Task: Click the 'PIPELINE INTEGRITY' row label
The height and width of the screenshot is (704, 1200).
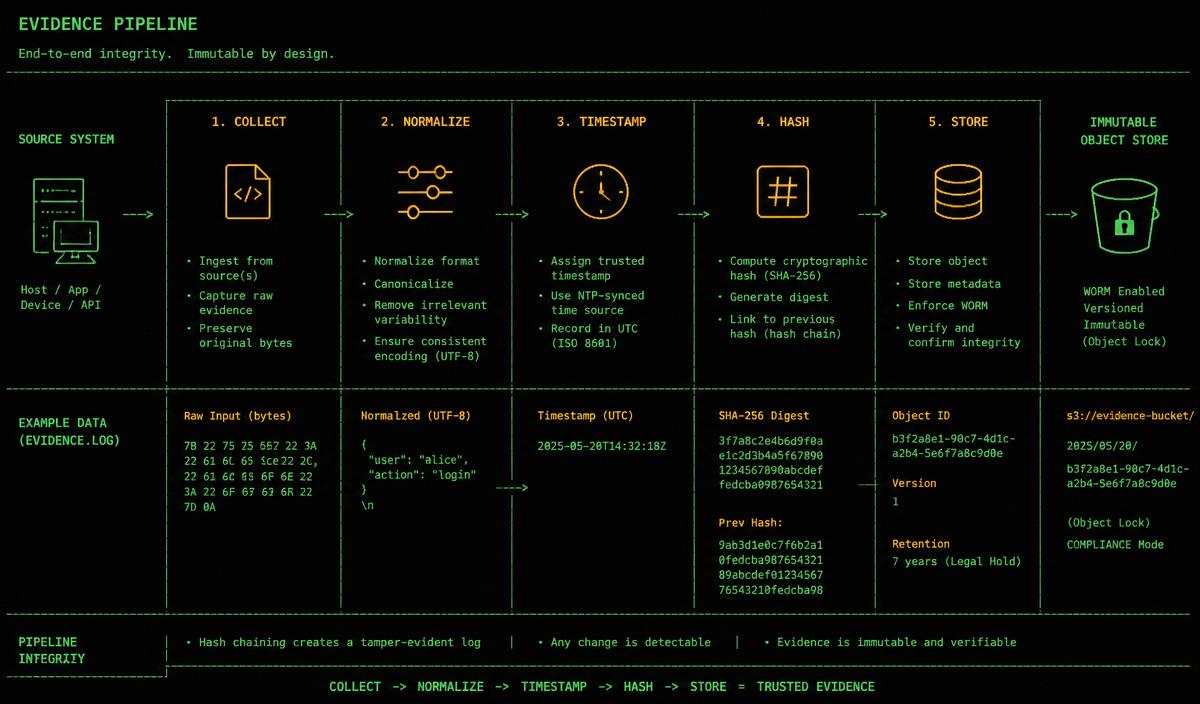Action: click(52, 650)
